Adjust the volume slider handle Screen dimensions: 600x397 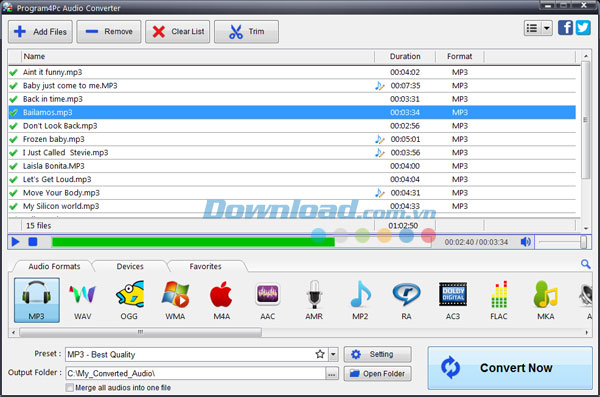[583, 242]
